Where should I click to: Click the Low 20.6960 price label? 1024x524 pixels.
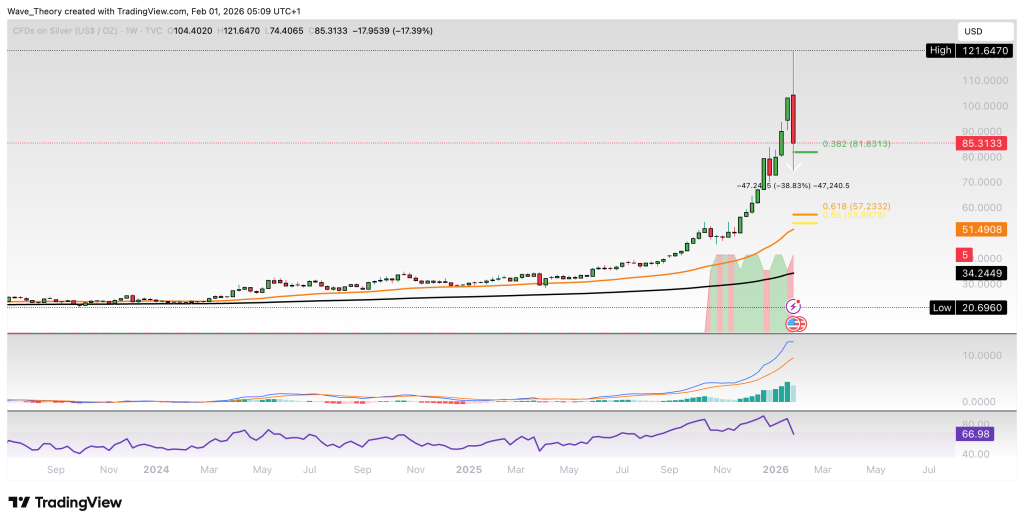pos(971,308)
